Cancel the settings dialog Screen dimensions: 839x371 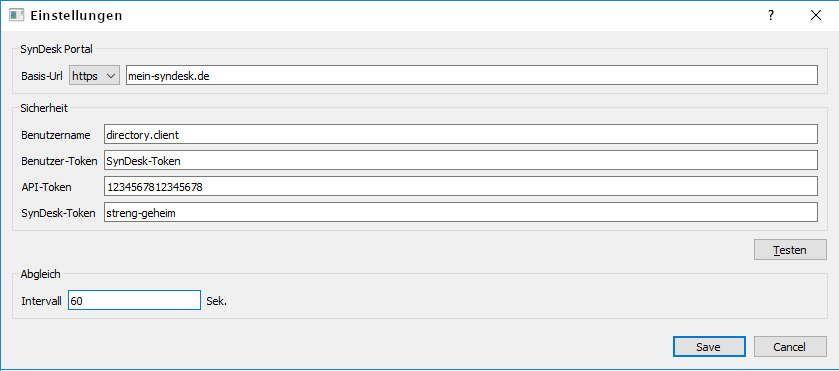790,347
